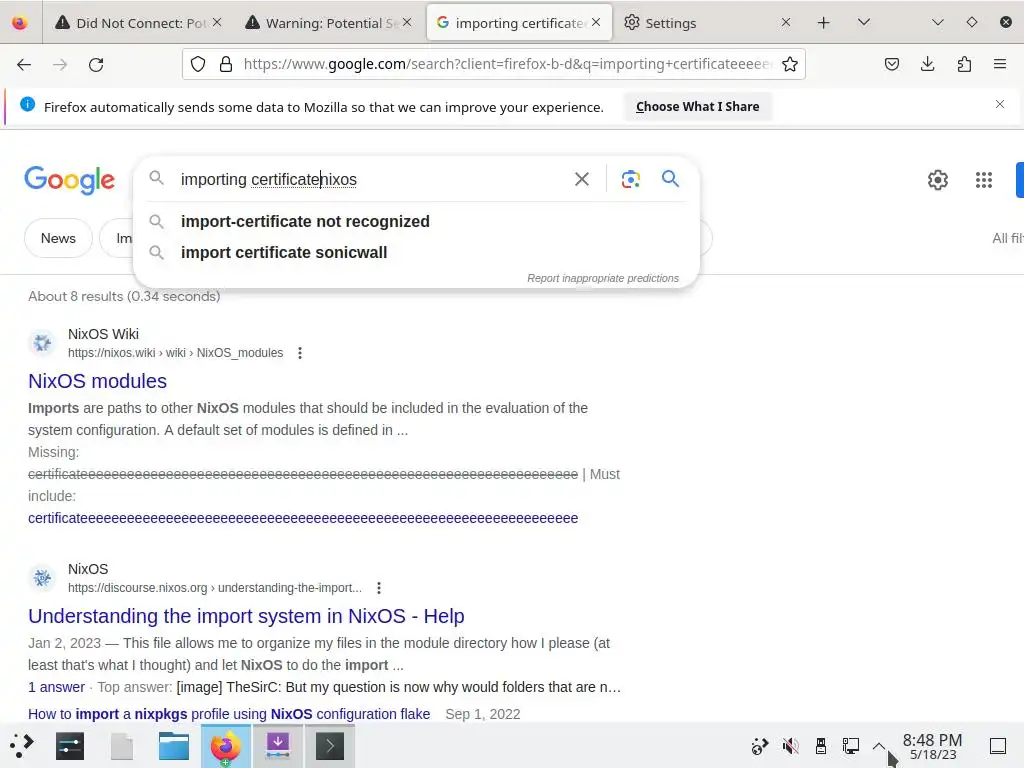Open the clock showing 8:48 PM

pyautogui.click(x=933, y=746)
